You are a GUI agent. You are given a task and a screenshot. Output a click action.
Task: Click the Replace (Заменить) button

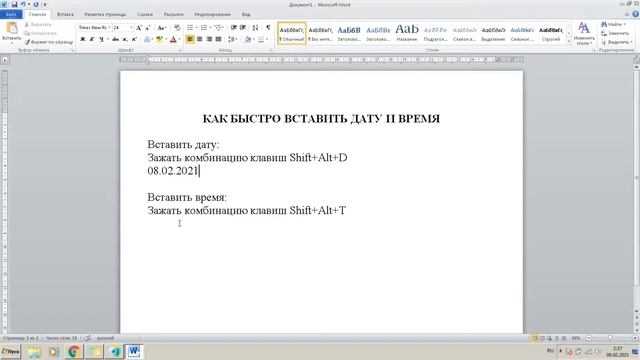[616, 33]
